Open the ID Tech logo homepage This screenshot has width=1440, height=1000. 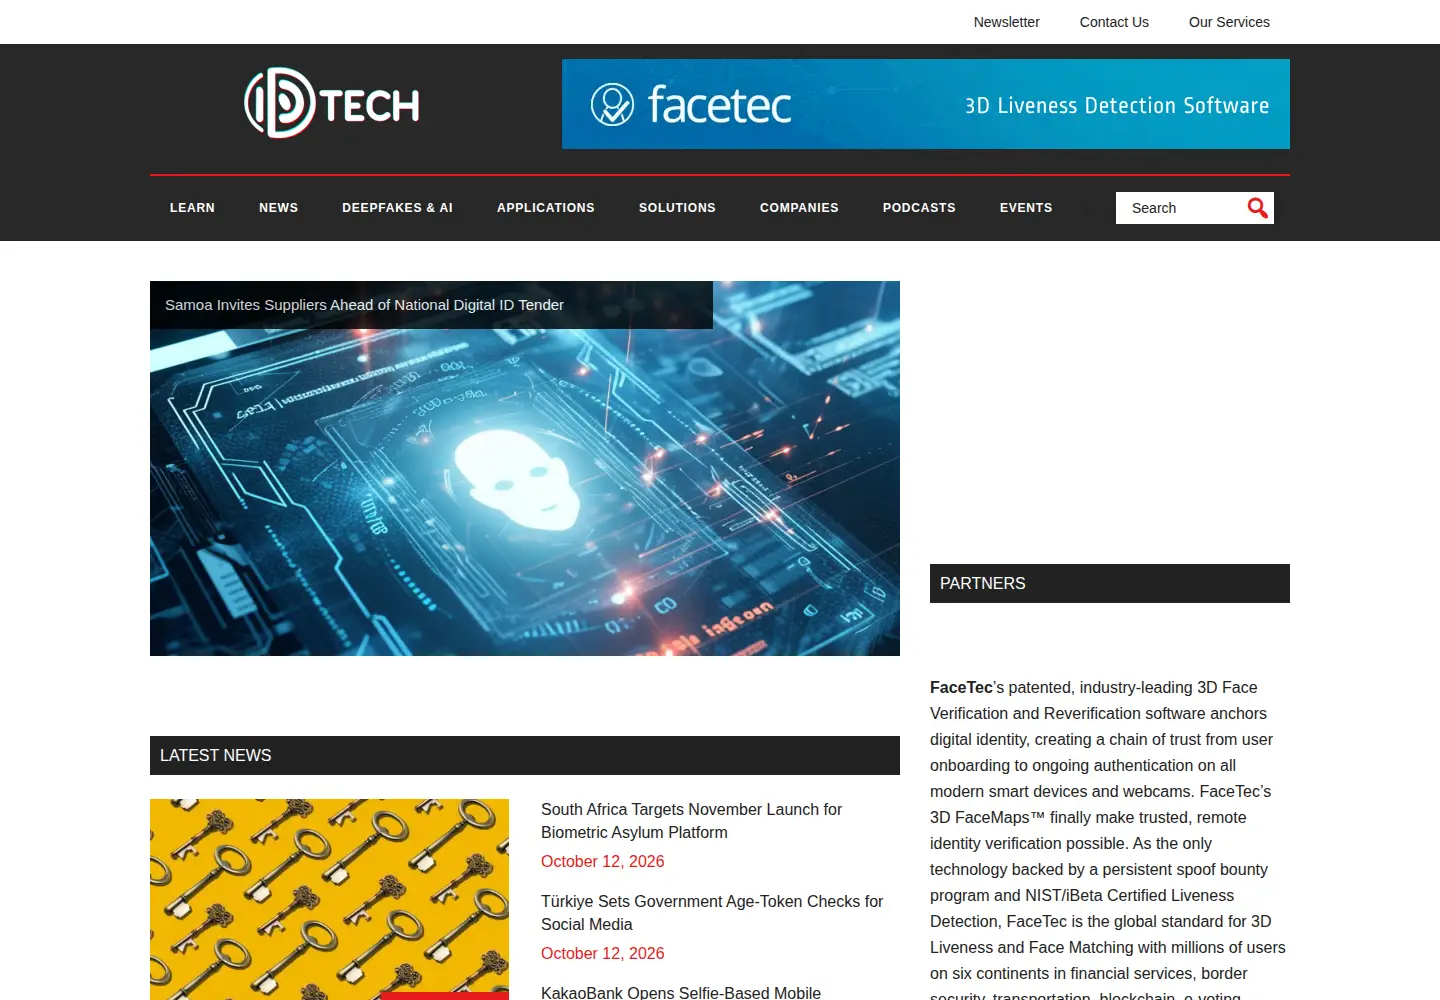pos(332,103)
